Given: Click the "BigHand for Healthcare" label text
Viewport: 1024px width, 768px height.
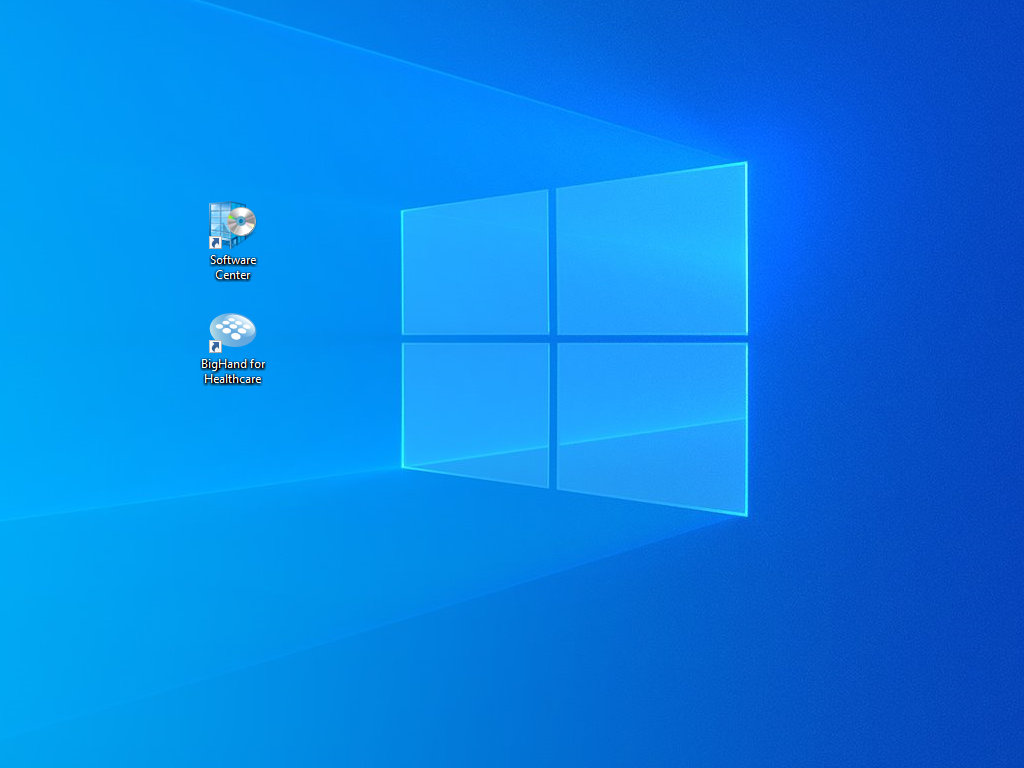Looking at the screenshot, I should (233, 372).
